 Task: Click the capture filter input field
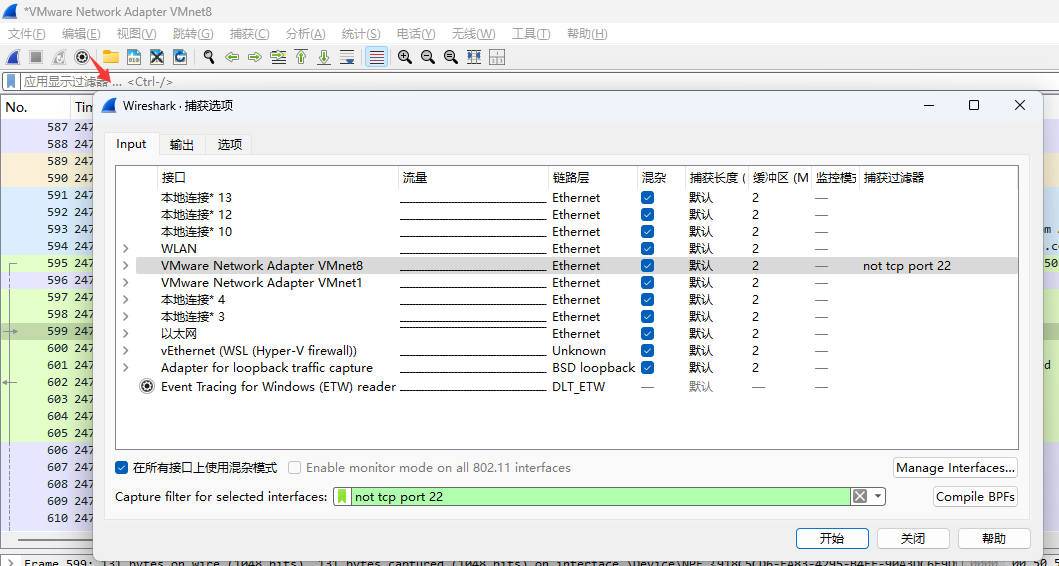pyautogui.click(x=600, y=497)
